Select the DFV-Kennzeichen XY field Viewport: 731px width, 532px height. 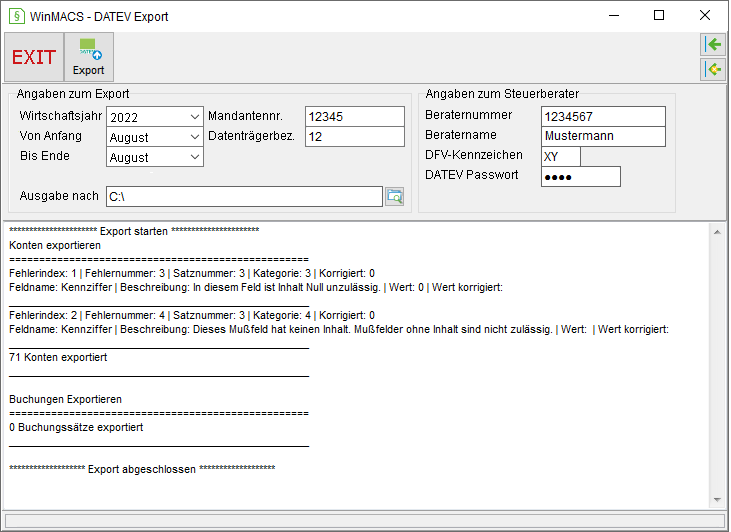click(561, 156)
